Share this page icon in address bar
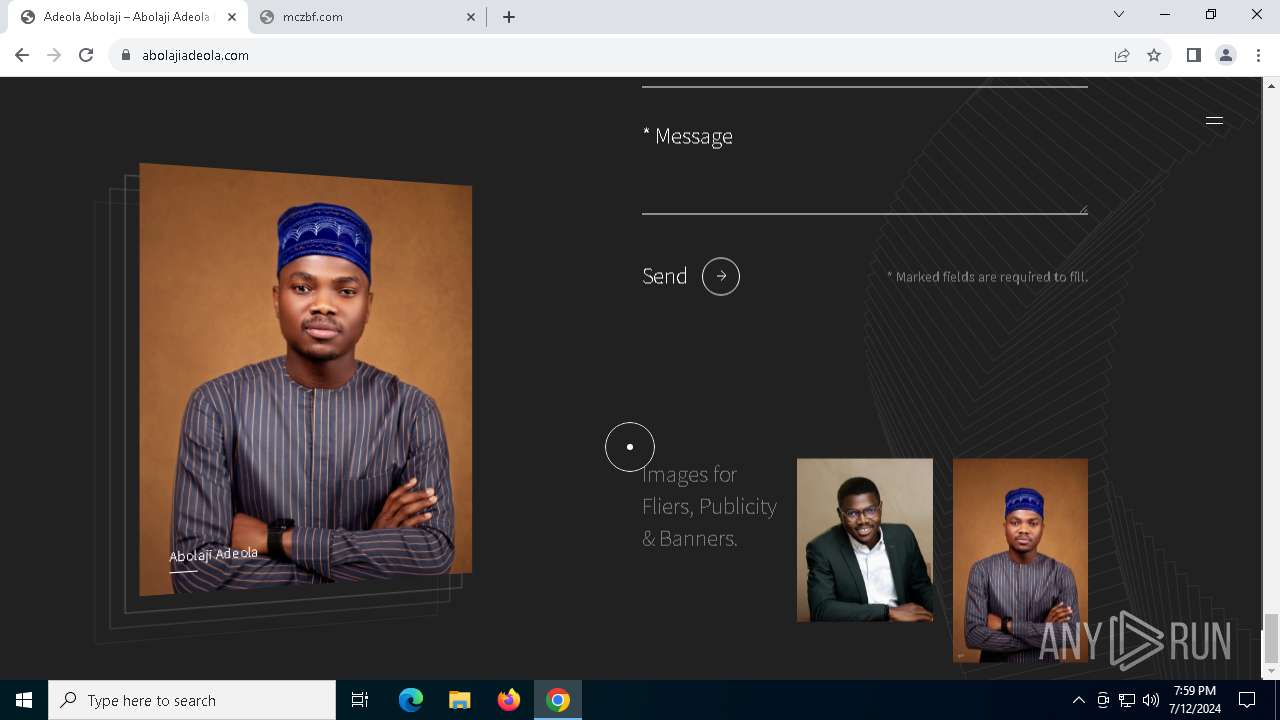The height and width of the screenshot is (720, 1280). click(1122, 55)
